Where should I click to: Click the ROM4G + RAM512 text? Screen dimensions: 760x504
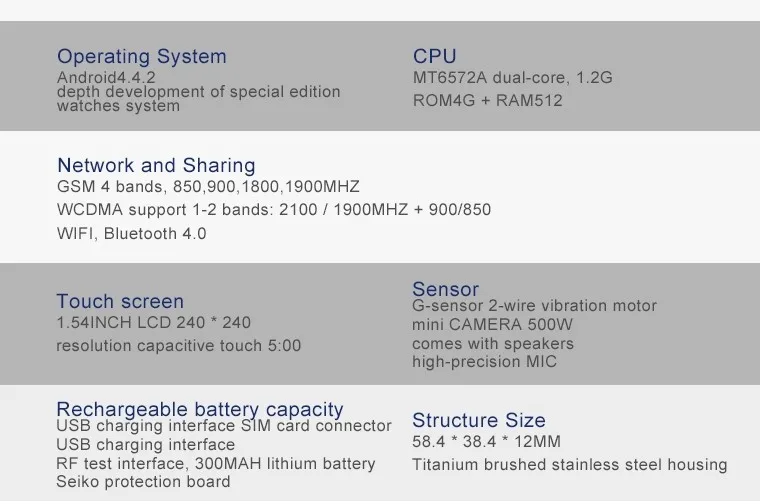coord(487,100)
